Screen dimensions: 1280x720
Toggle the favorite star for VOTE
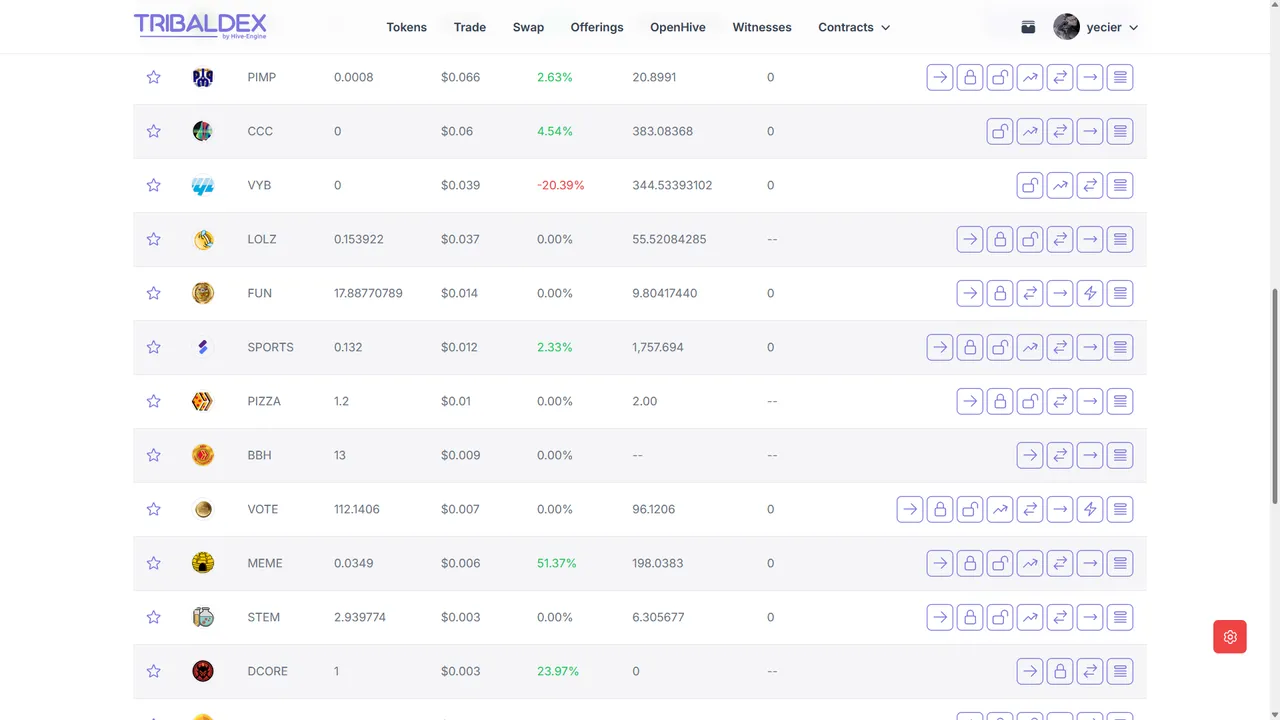coord(153,509)
